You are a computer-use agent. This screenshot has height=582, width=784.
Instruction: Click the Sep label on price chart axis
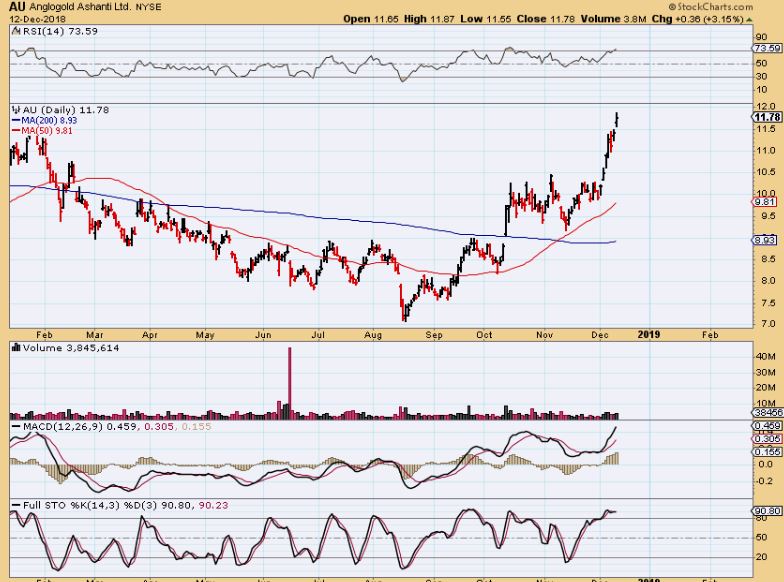[434, 334]
